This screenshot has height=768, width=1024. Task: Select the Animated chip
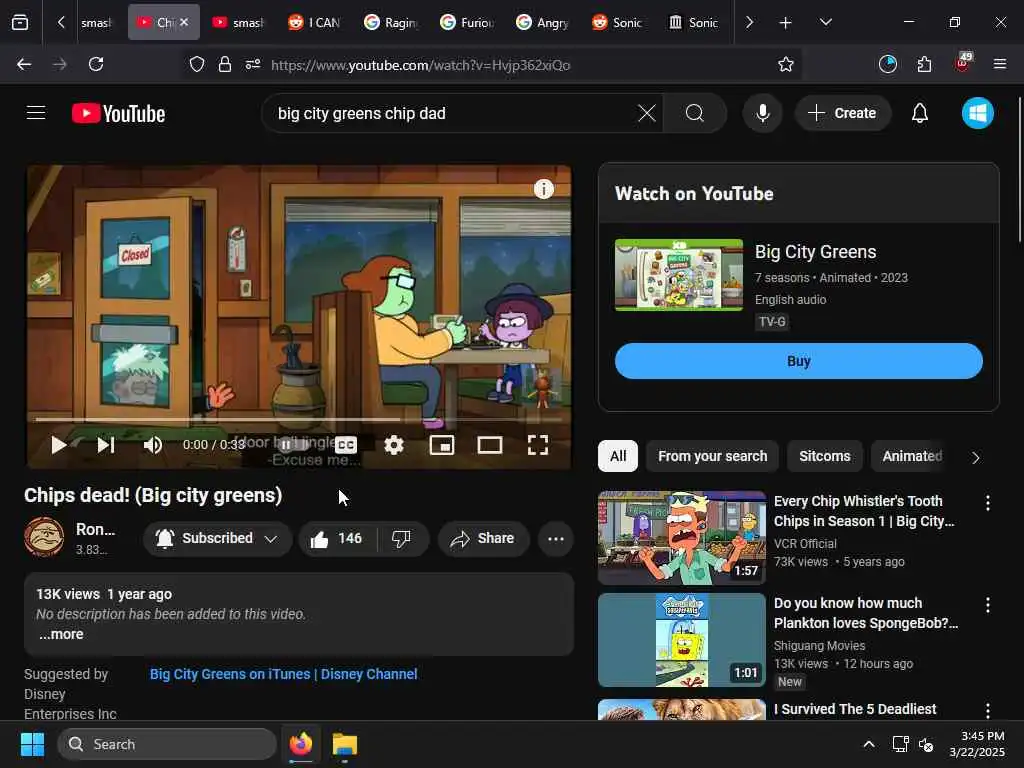click(x=912, y=456)
